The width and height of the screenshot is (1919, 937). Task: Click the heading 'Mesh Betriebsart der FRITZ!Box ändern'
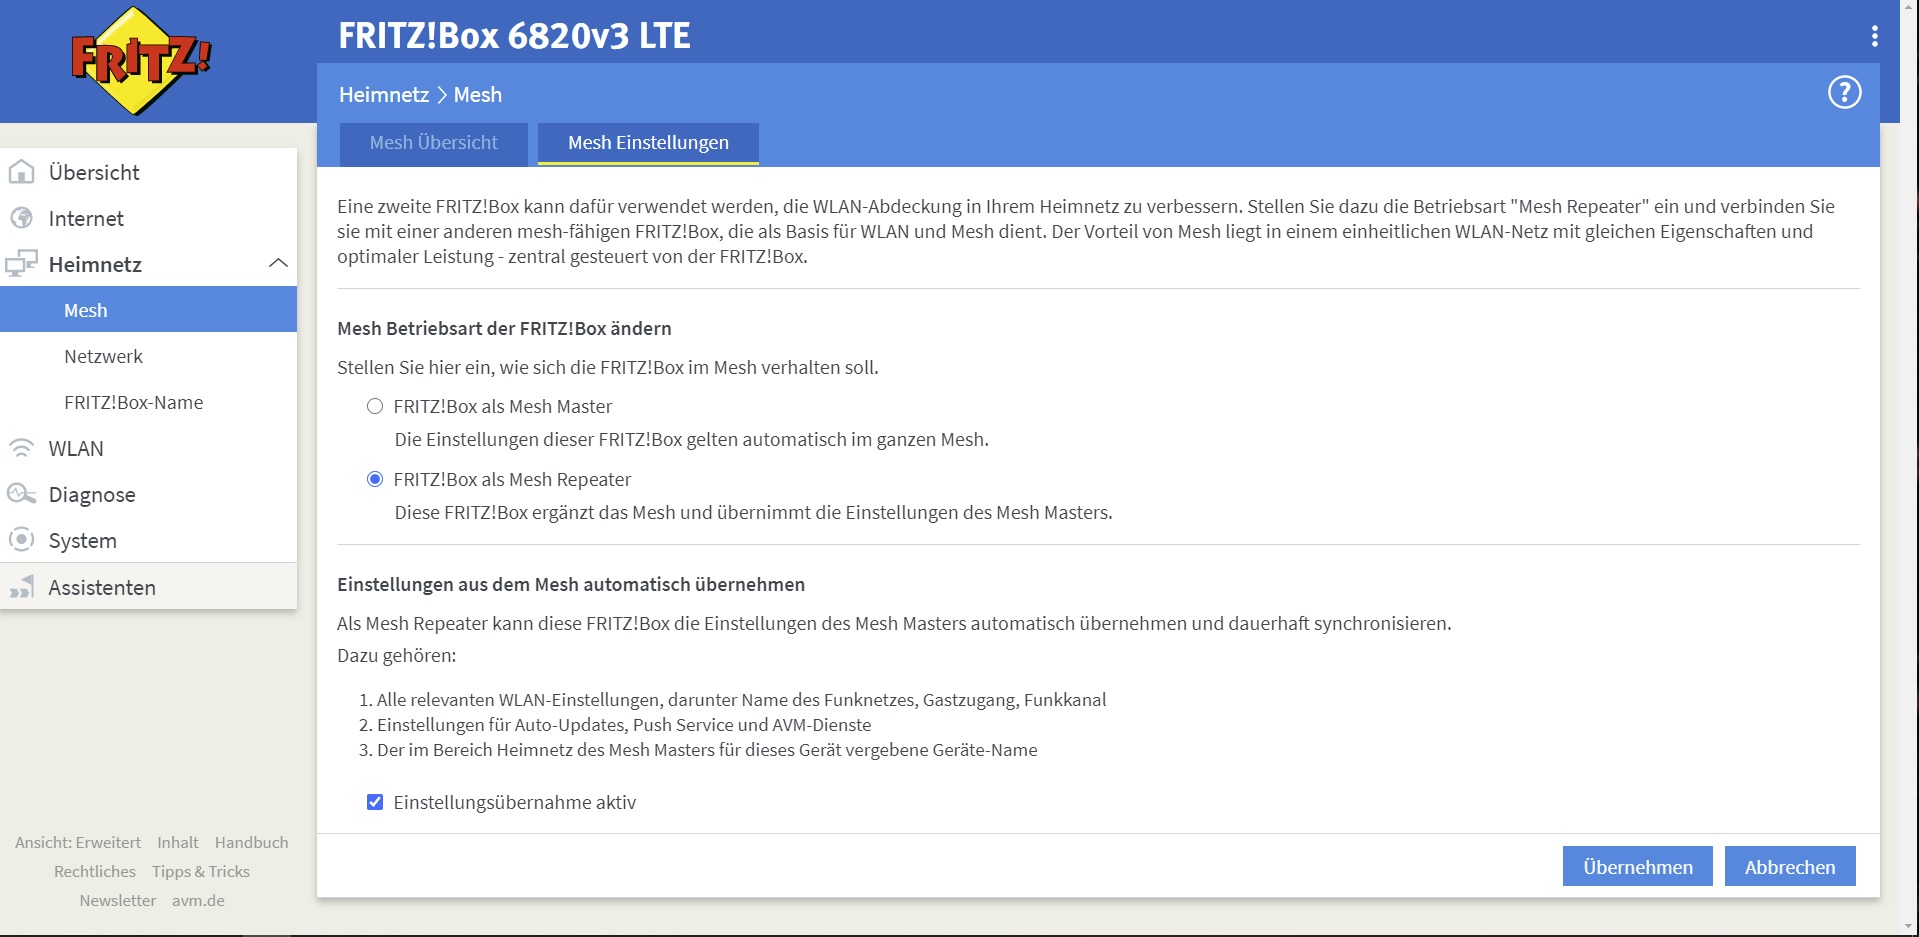pyautogui.click(x=504, y=329)
